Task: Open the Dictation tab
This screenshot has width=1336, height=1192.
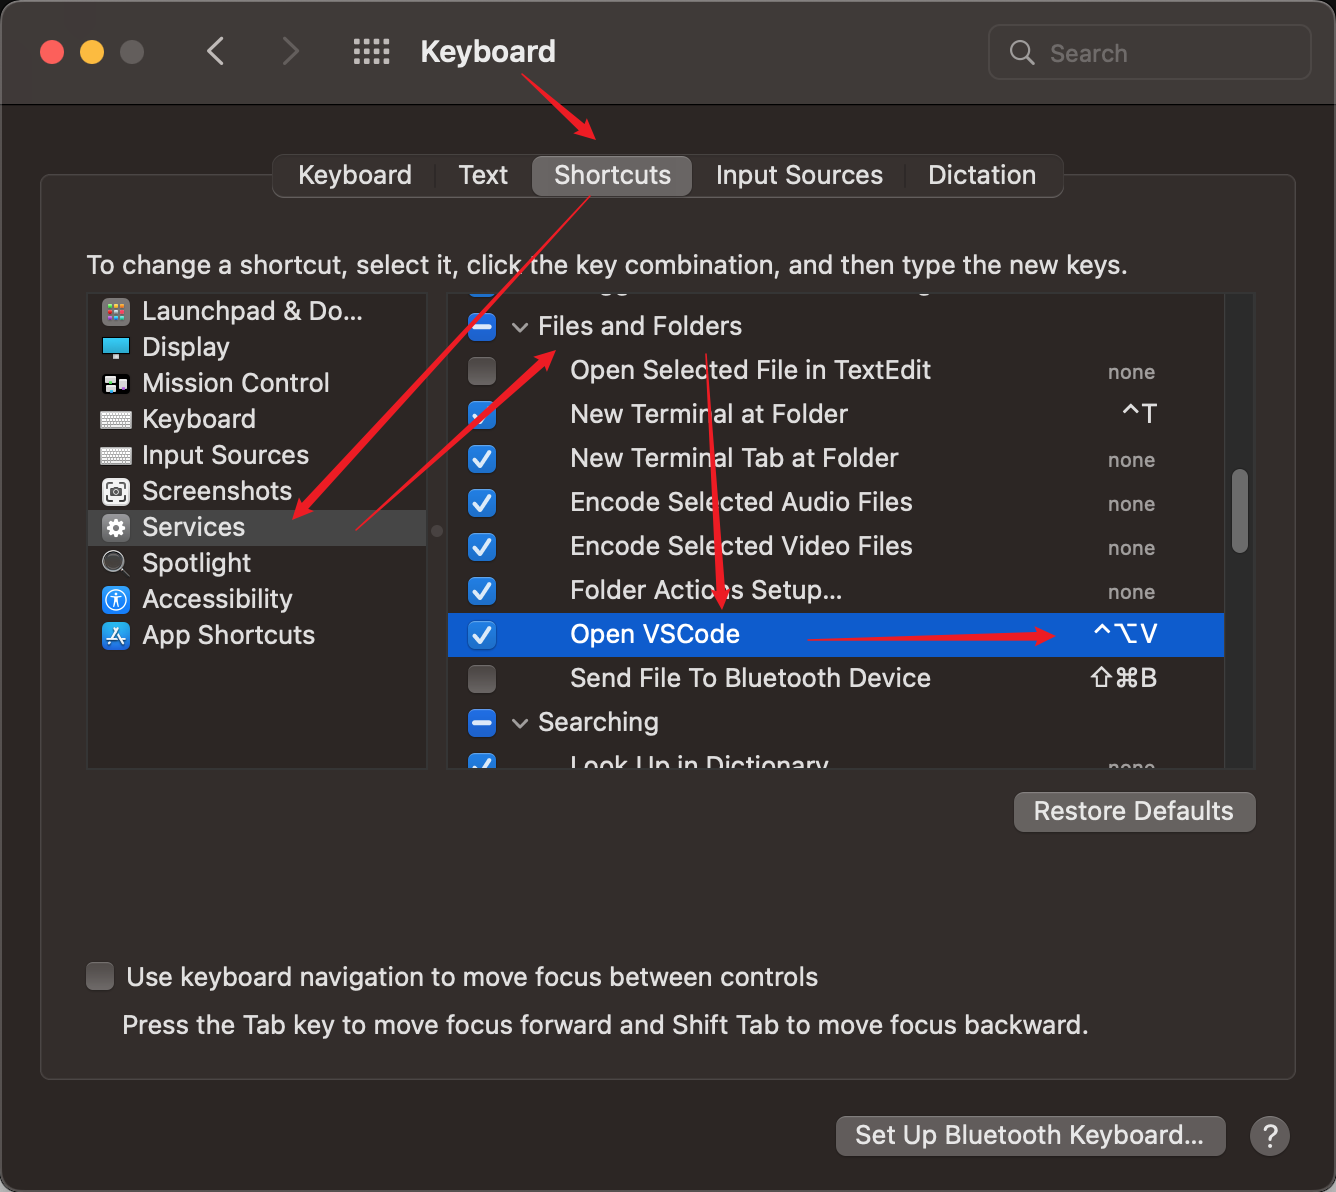Action: 981,175
